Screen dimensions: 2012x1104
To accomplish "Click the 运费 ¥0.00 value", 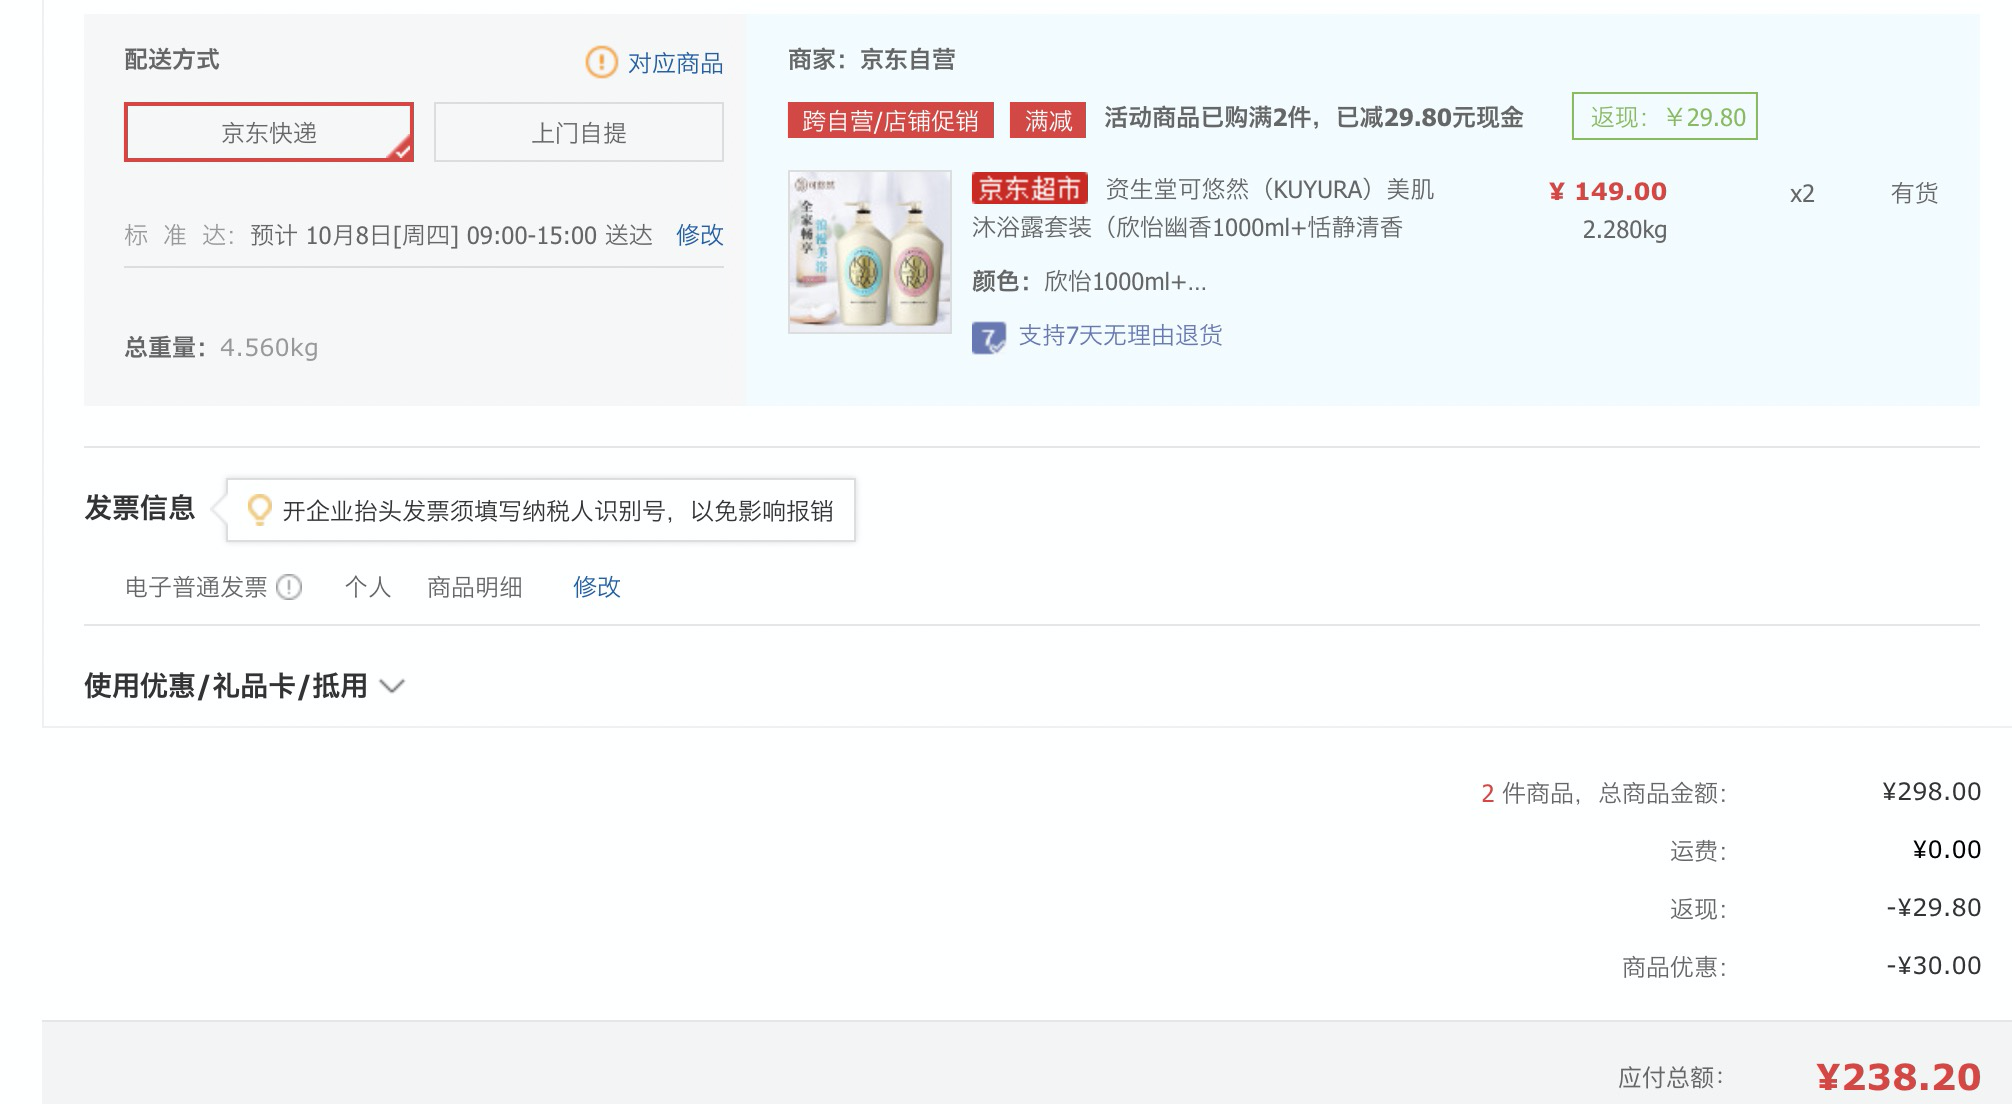I will tap(1946, 850).
